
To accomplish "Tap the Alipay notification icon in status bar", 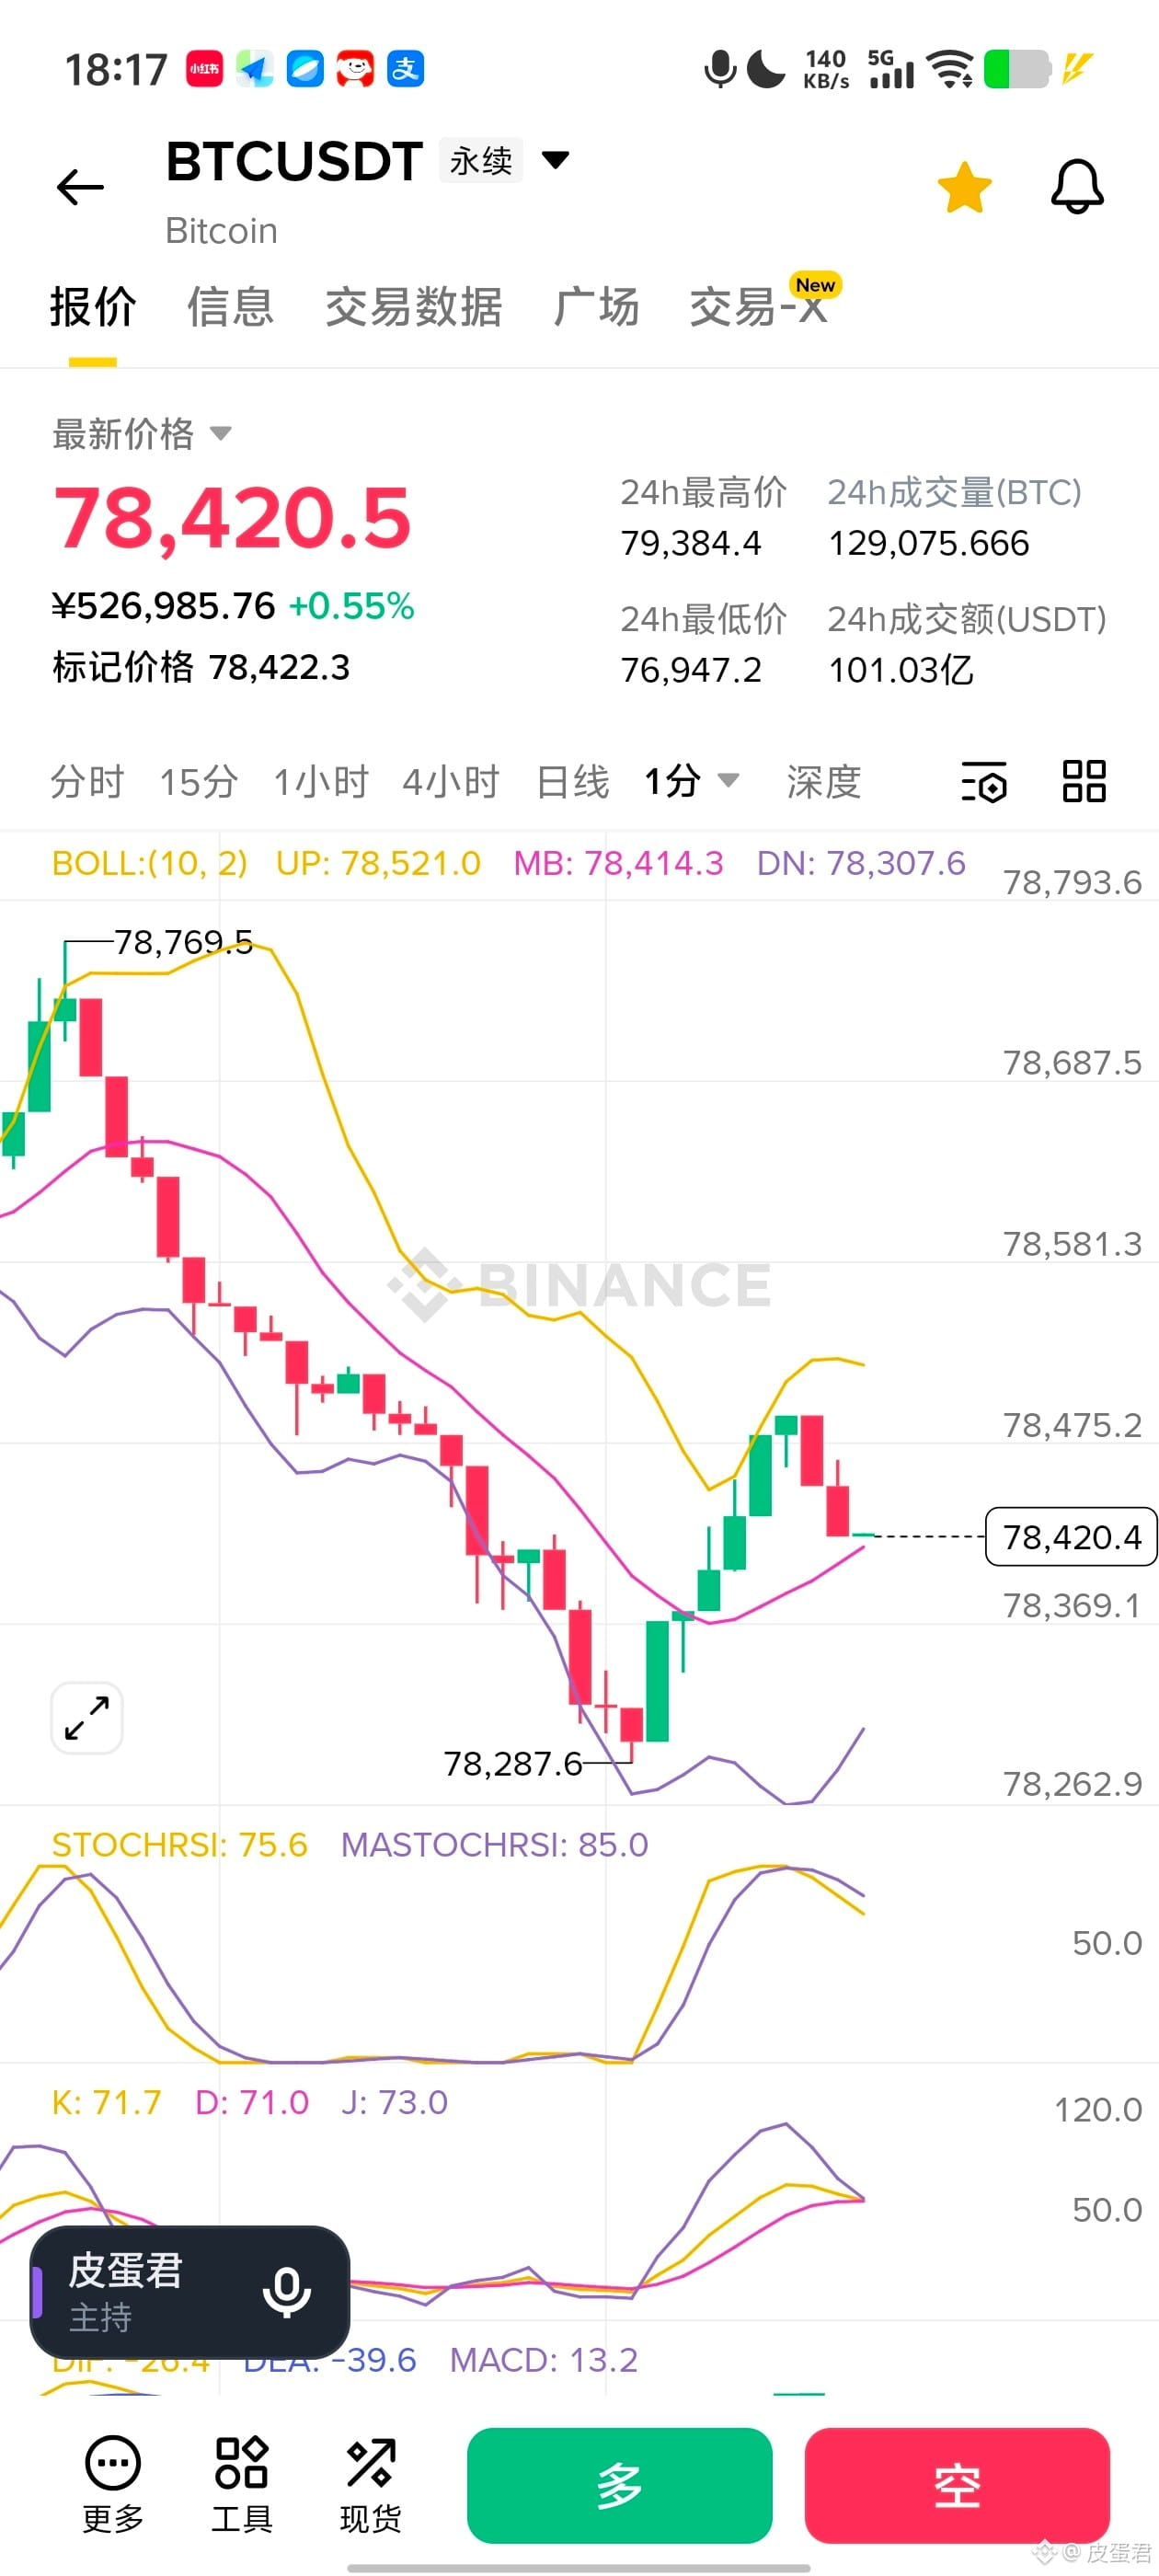I will [x=405, y=69].
